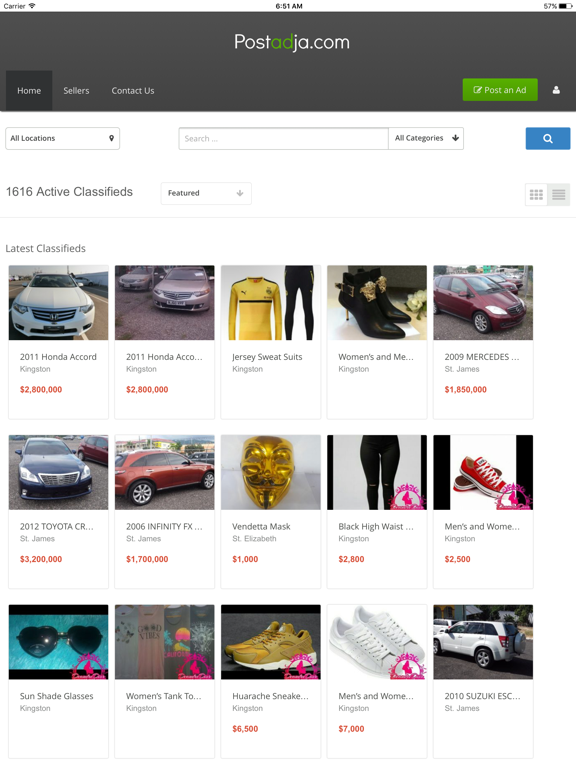Screen dimensions: 576x768
Task: View the red Converse sneakers image
Action: click(483, 472)
